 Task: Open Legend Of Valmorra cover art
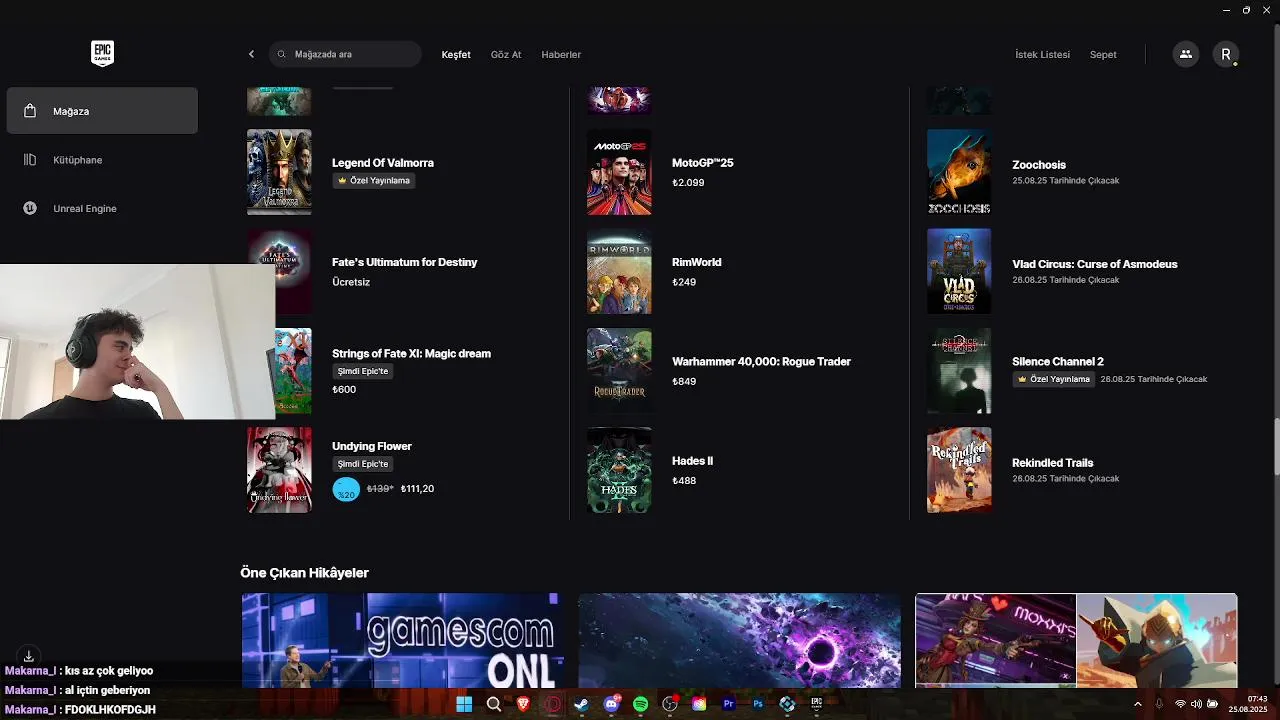[279, 172]
